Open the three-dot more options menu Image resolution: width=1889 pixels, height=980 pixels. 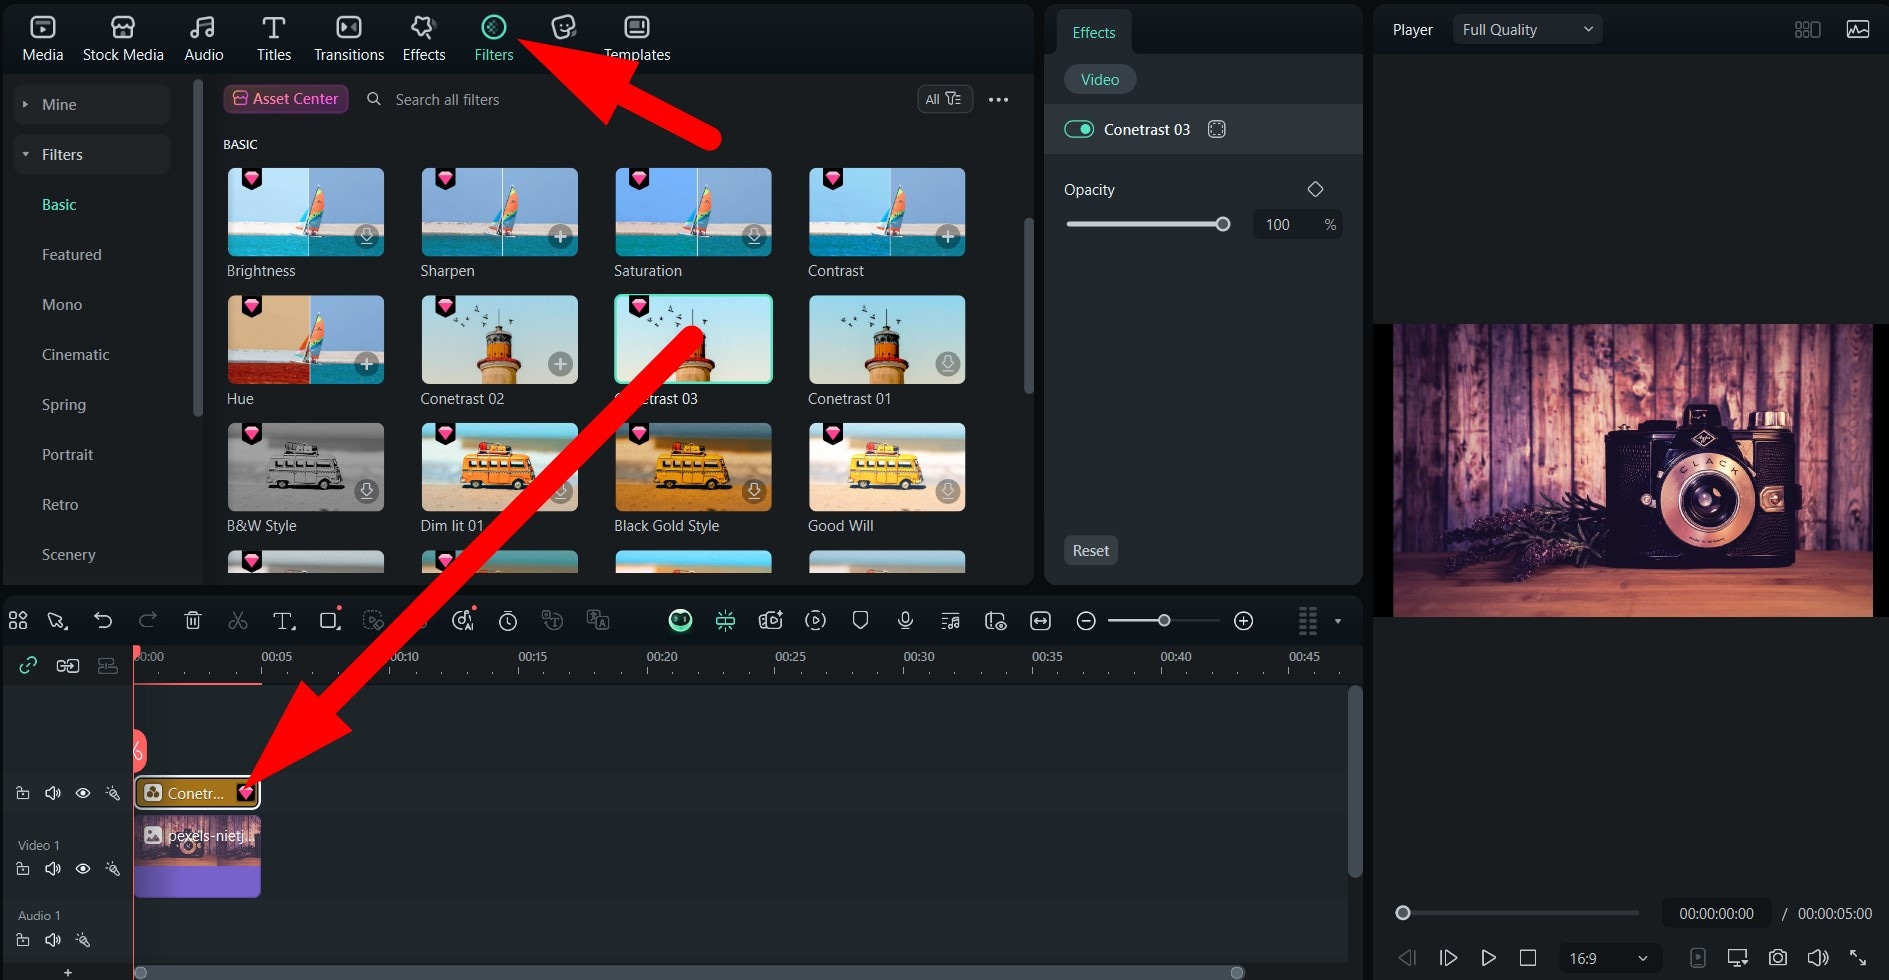[x=998, y=100]
